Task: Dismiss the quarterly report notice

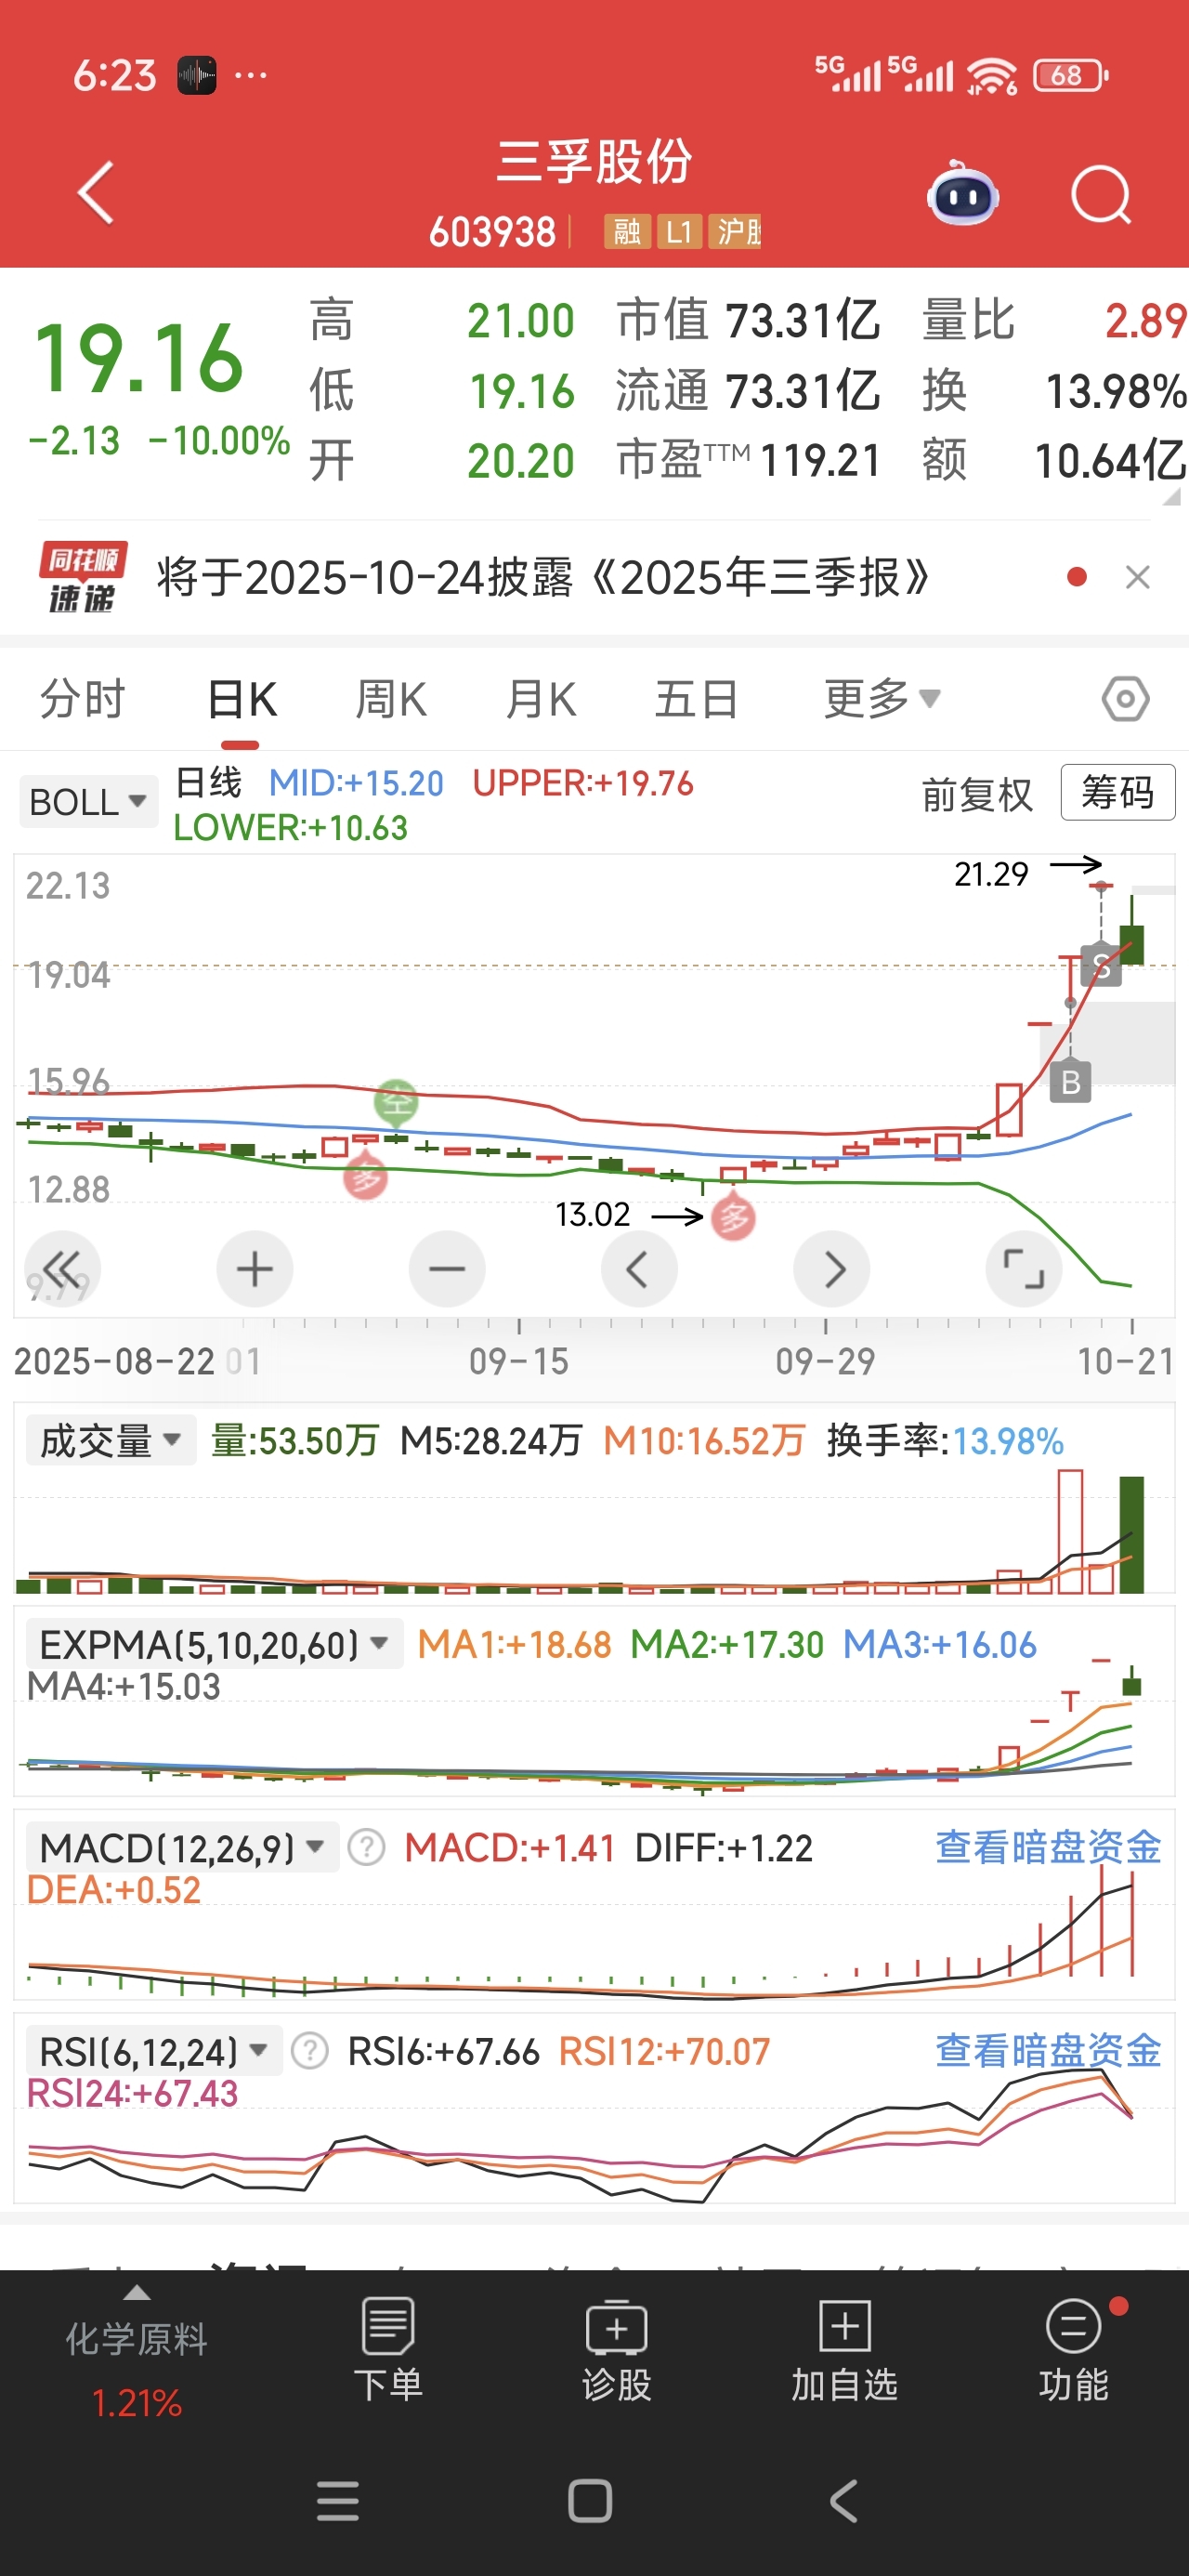Action: [1137, 577]
